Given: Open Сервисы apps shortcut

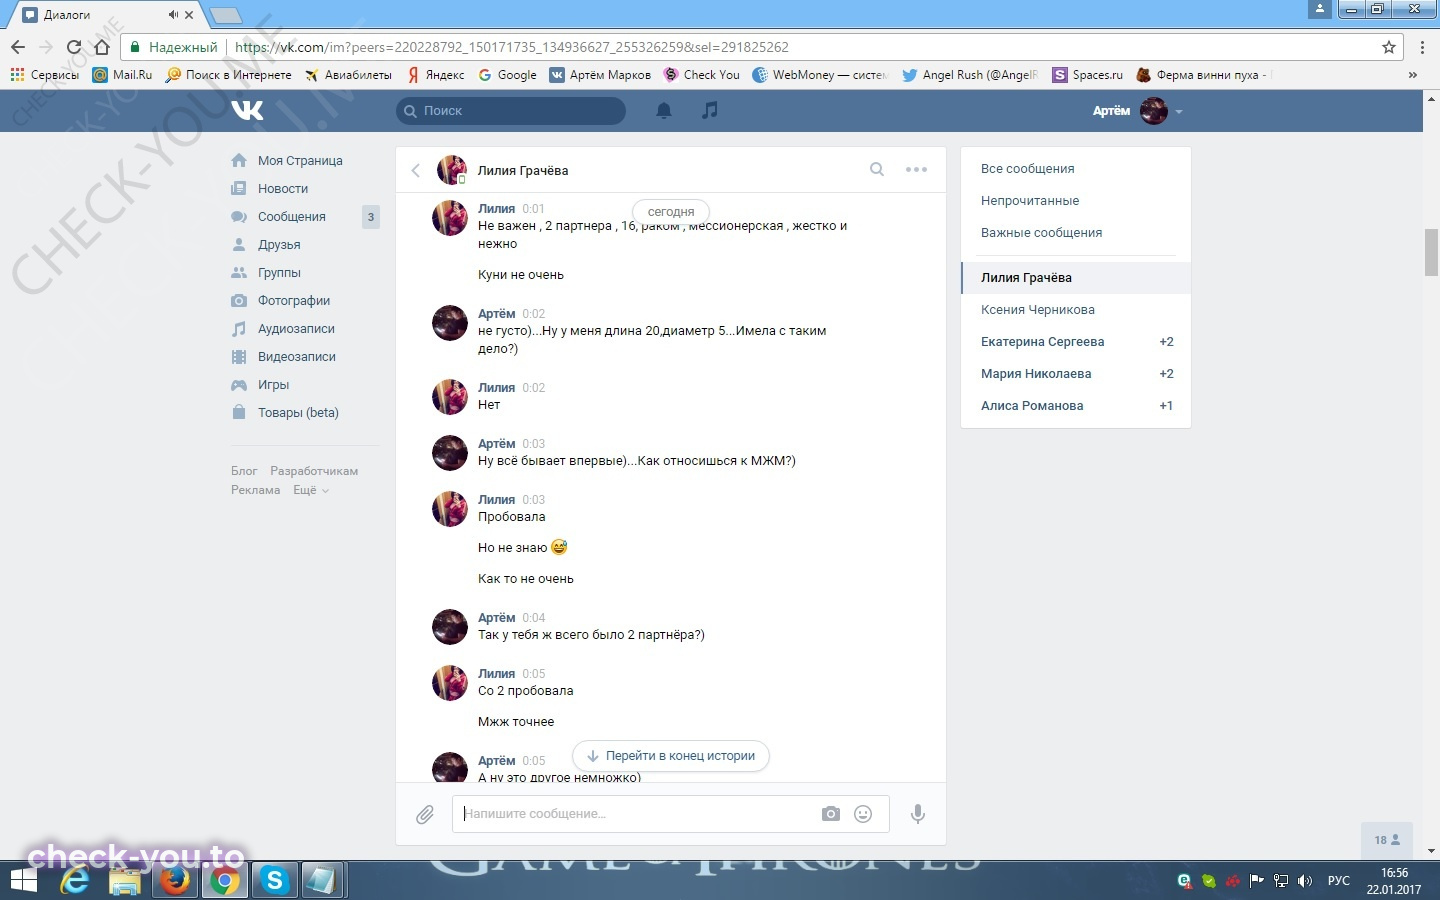Looking at the screenshot, I should click(44, 75).
